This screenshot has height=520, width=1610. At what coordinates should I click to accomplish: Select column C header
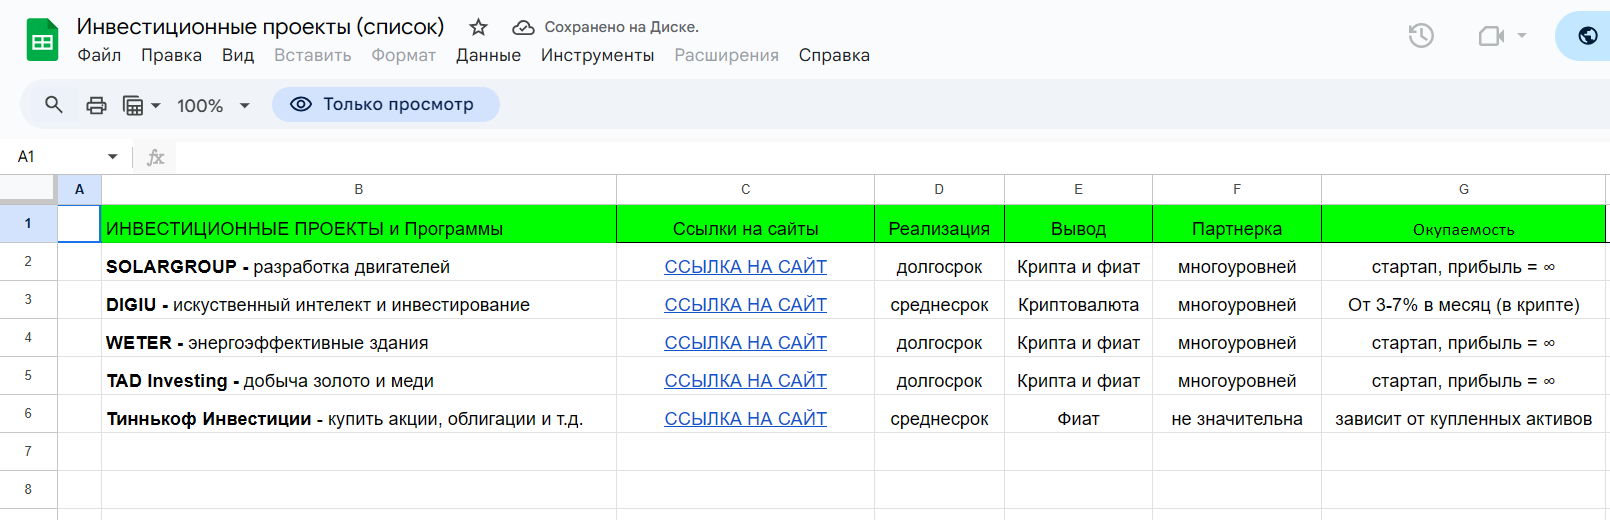click(x=745, y=189)
